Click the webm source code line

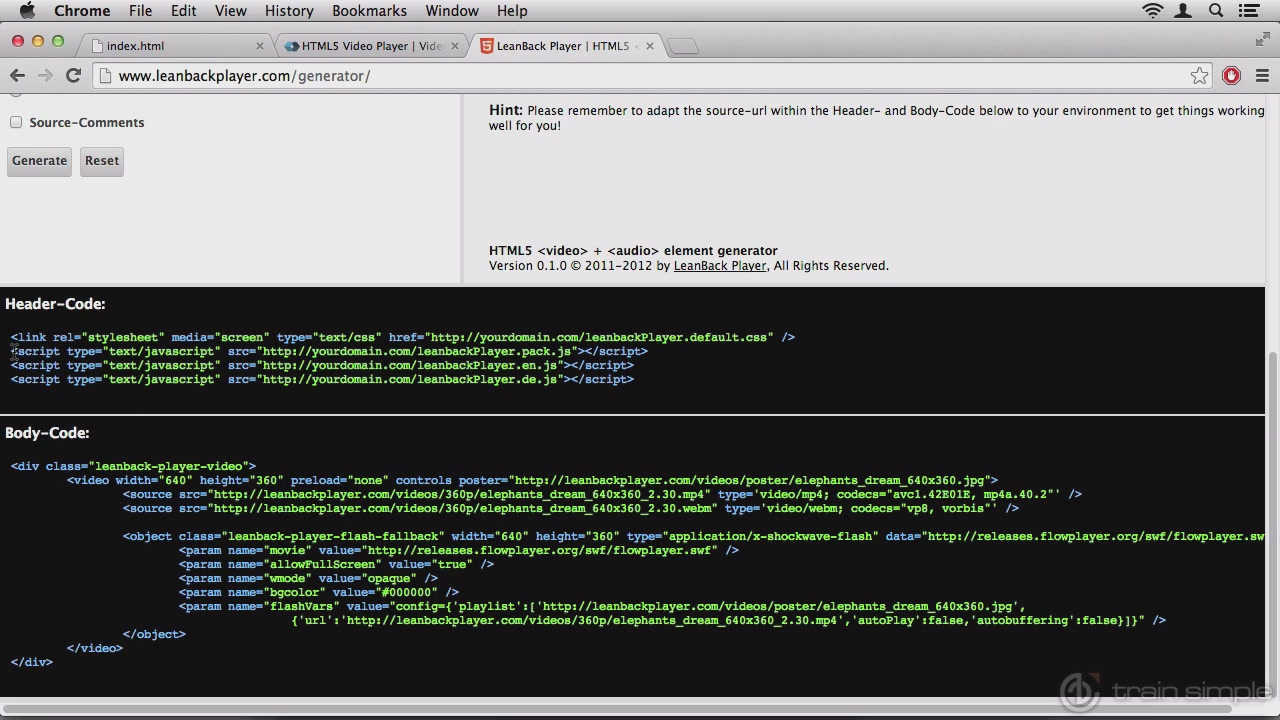[x=571, y=508]
